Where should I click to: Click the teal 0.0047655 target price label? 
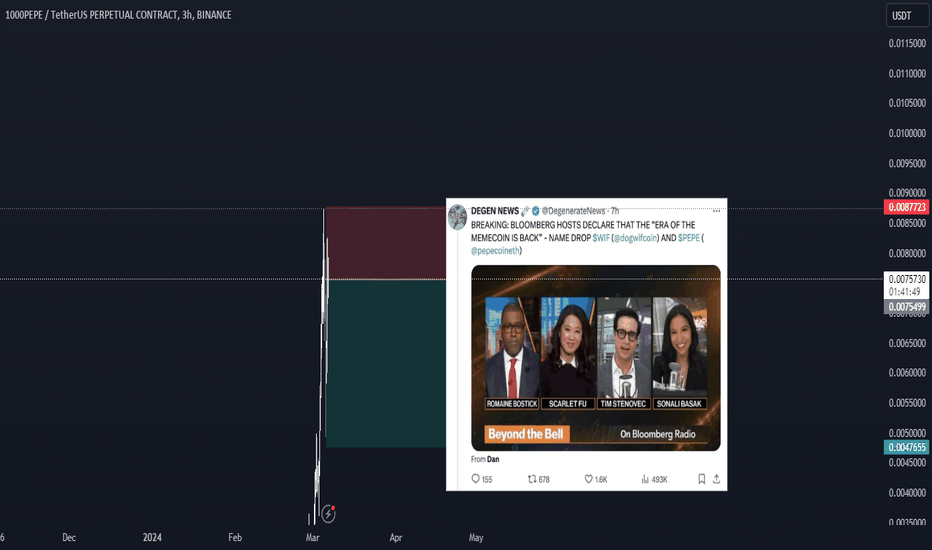[906, 447]
